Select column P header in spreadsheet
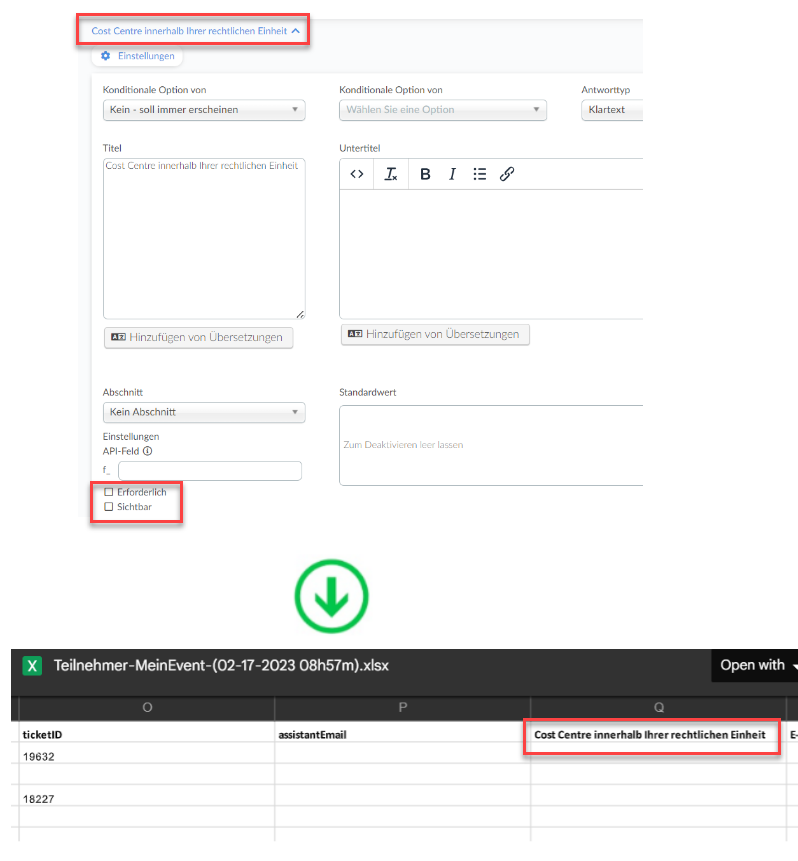The width and height of the screenshot is (798, 861). 403,708
